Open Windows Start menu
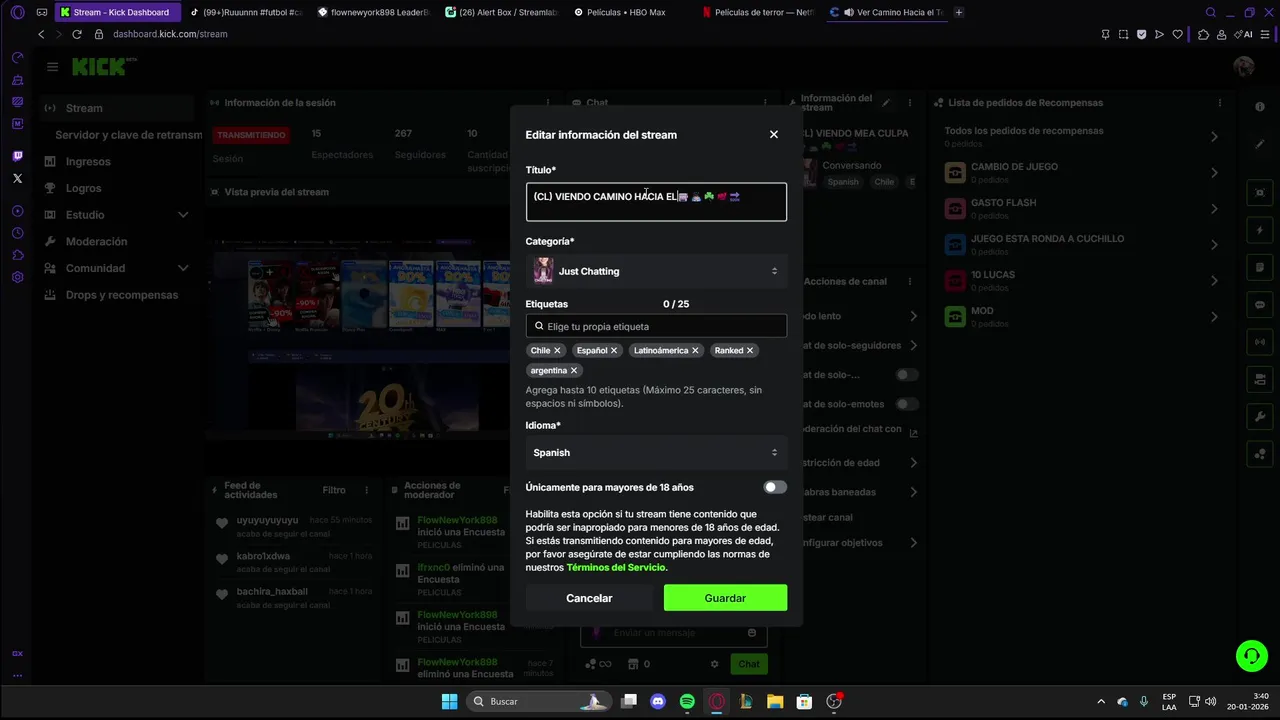This screenshot has height=720, width=1280. [449, 702]
